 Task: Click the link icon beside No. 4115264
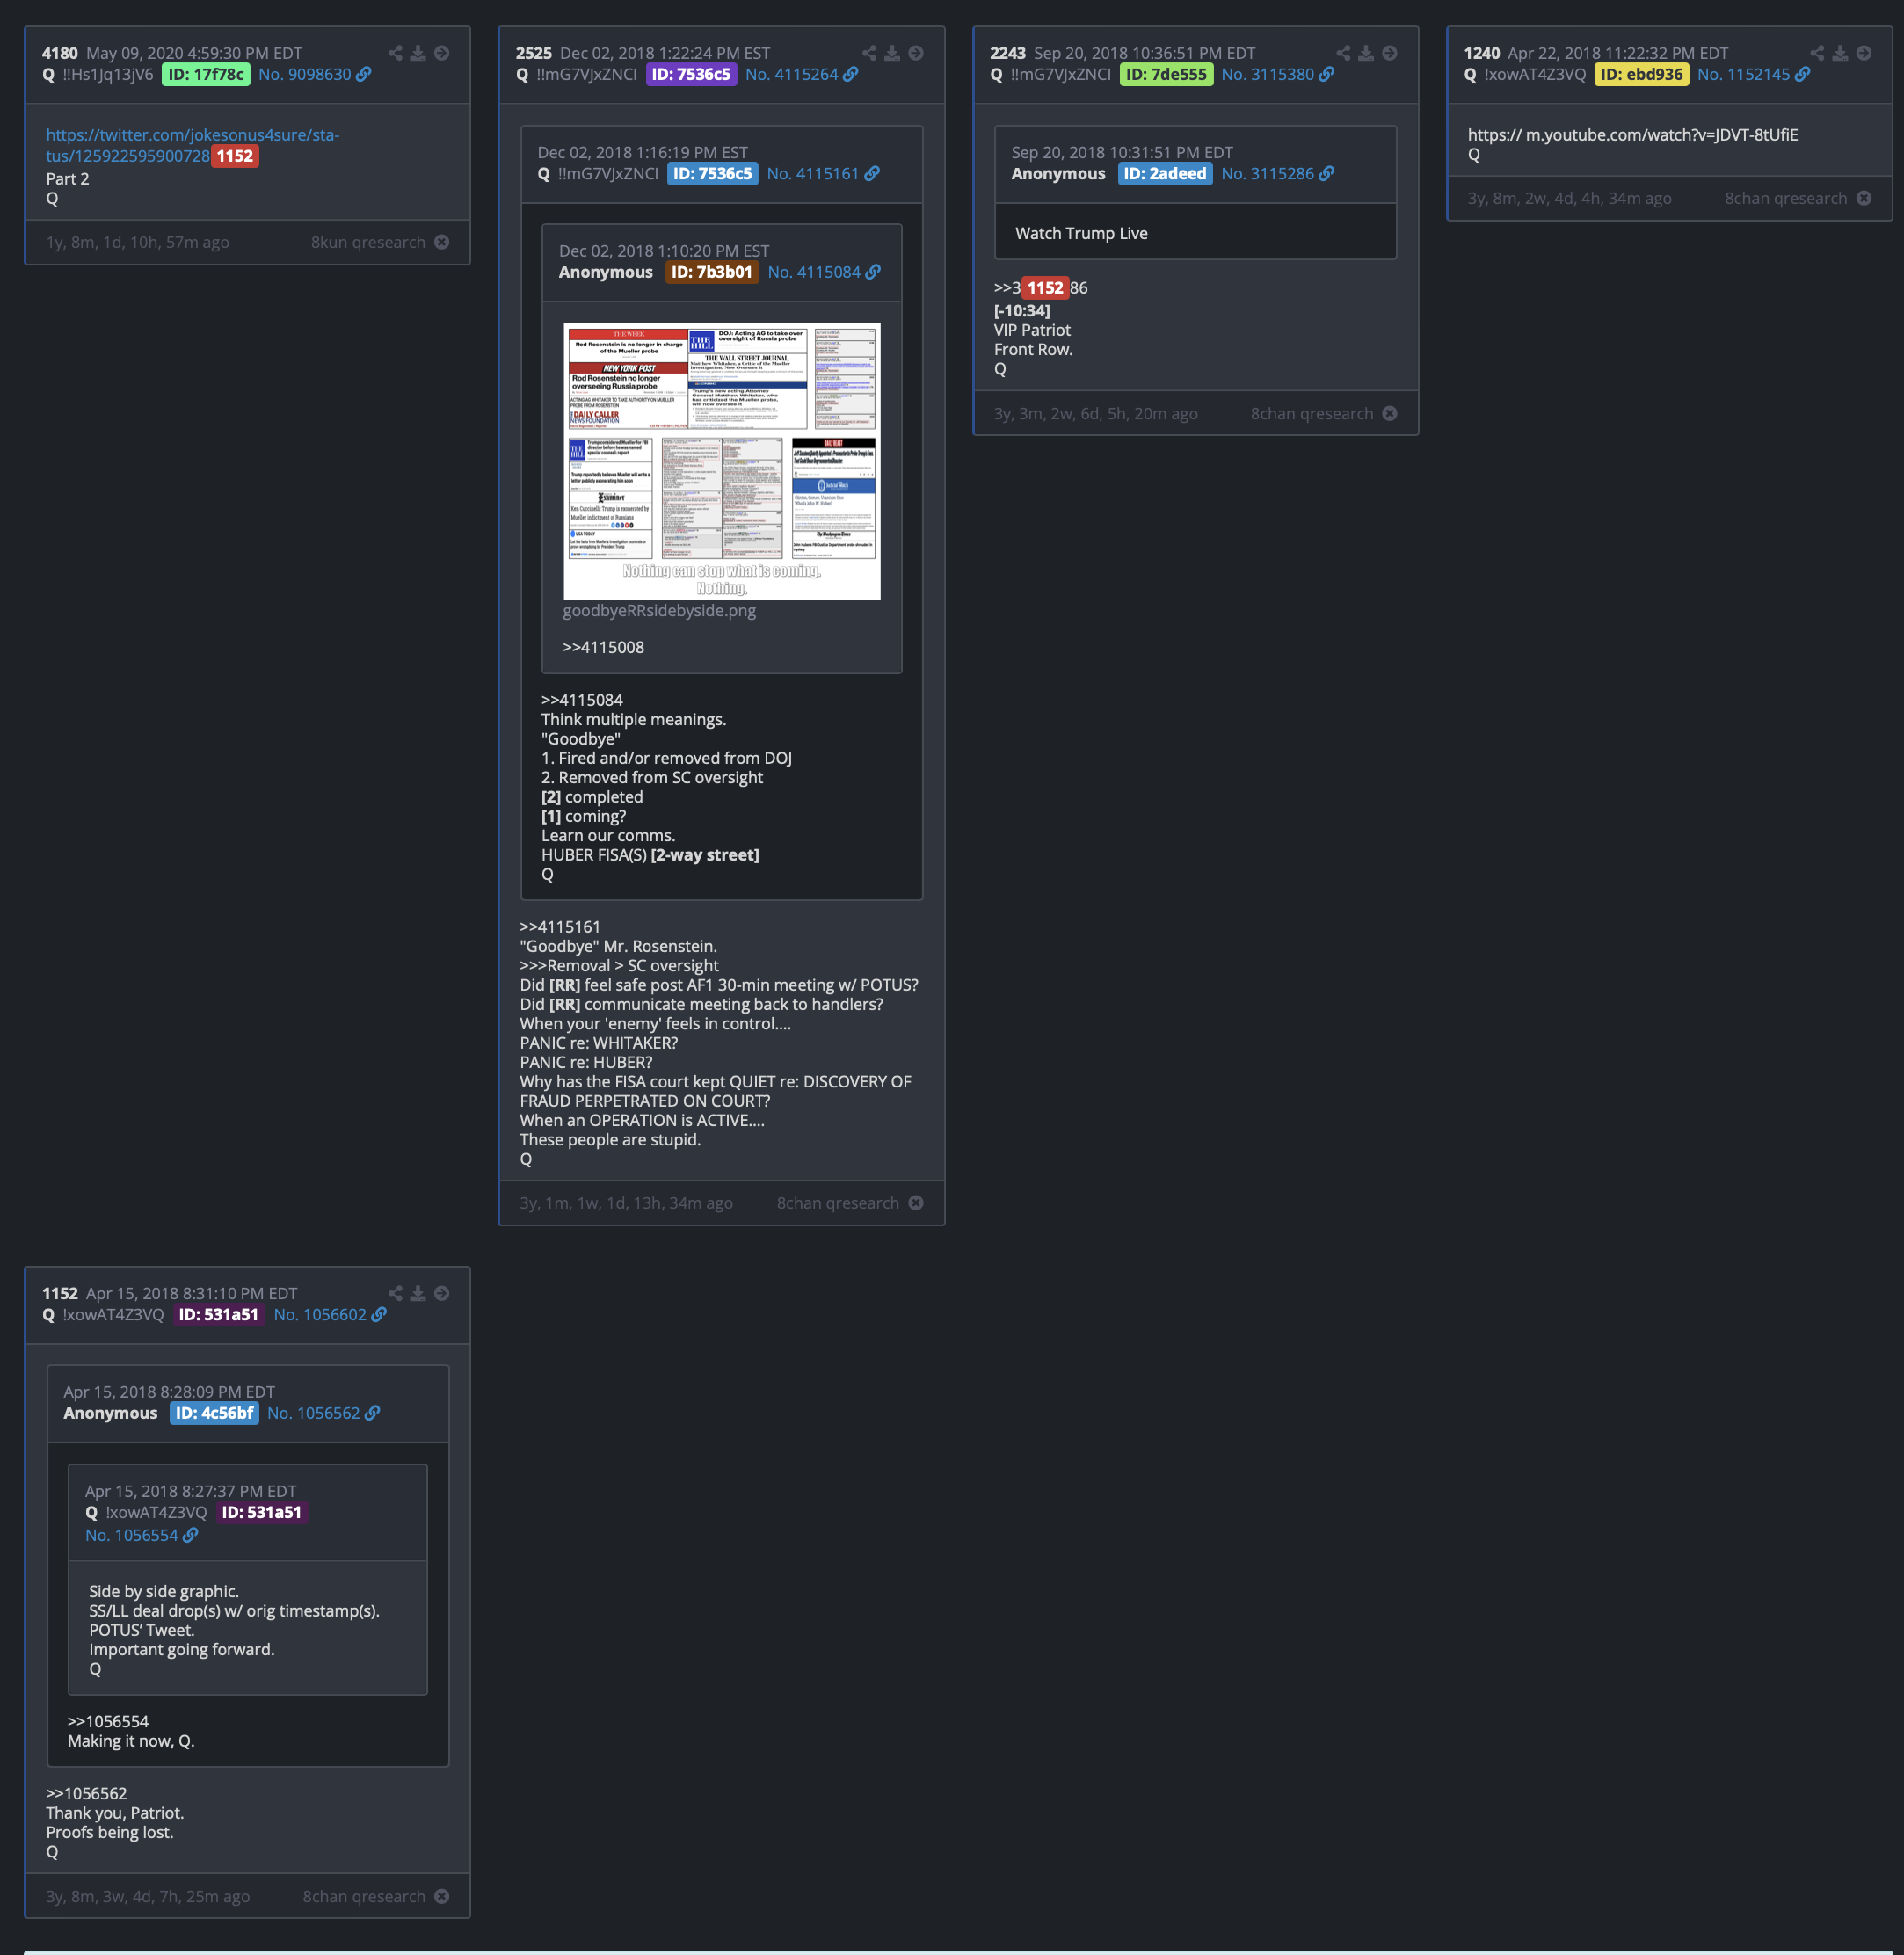[x=851, y=74]
